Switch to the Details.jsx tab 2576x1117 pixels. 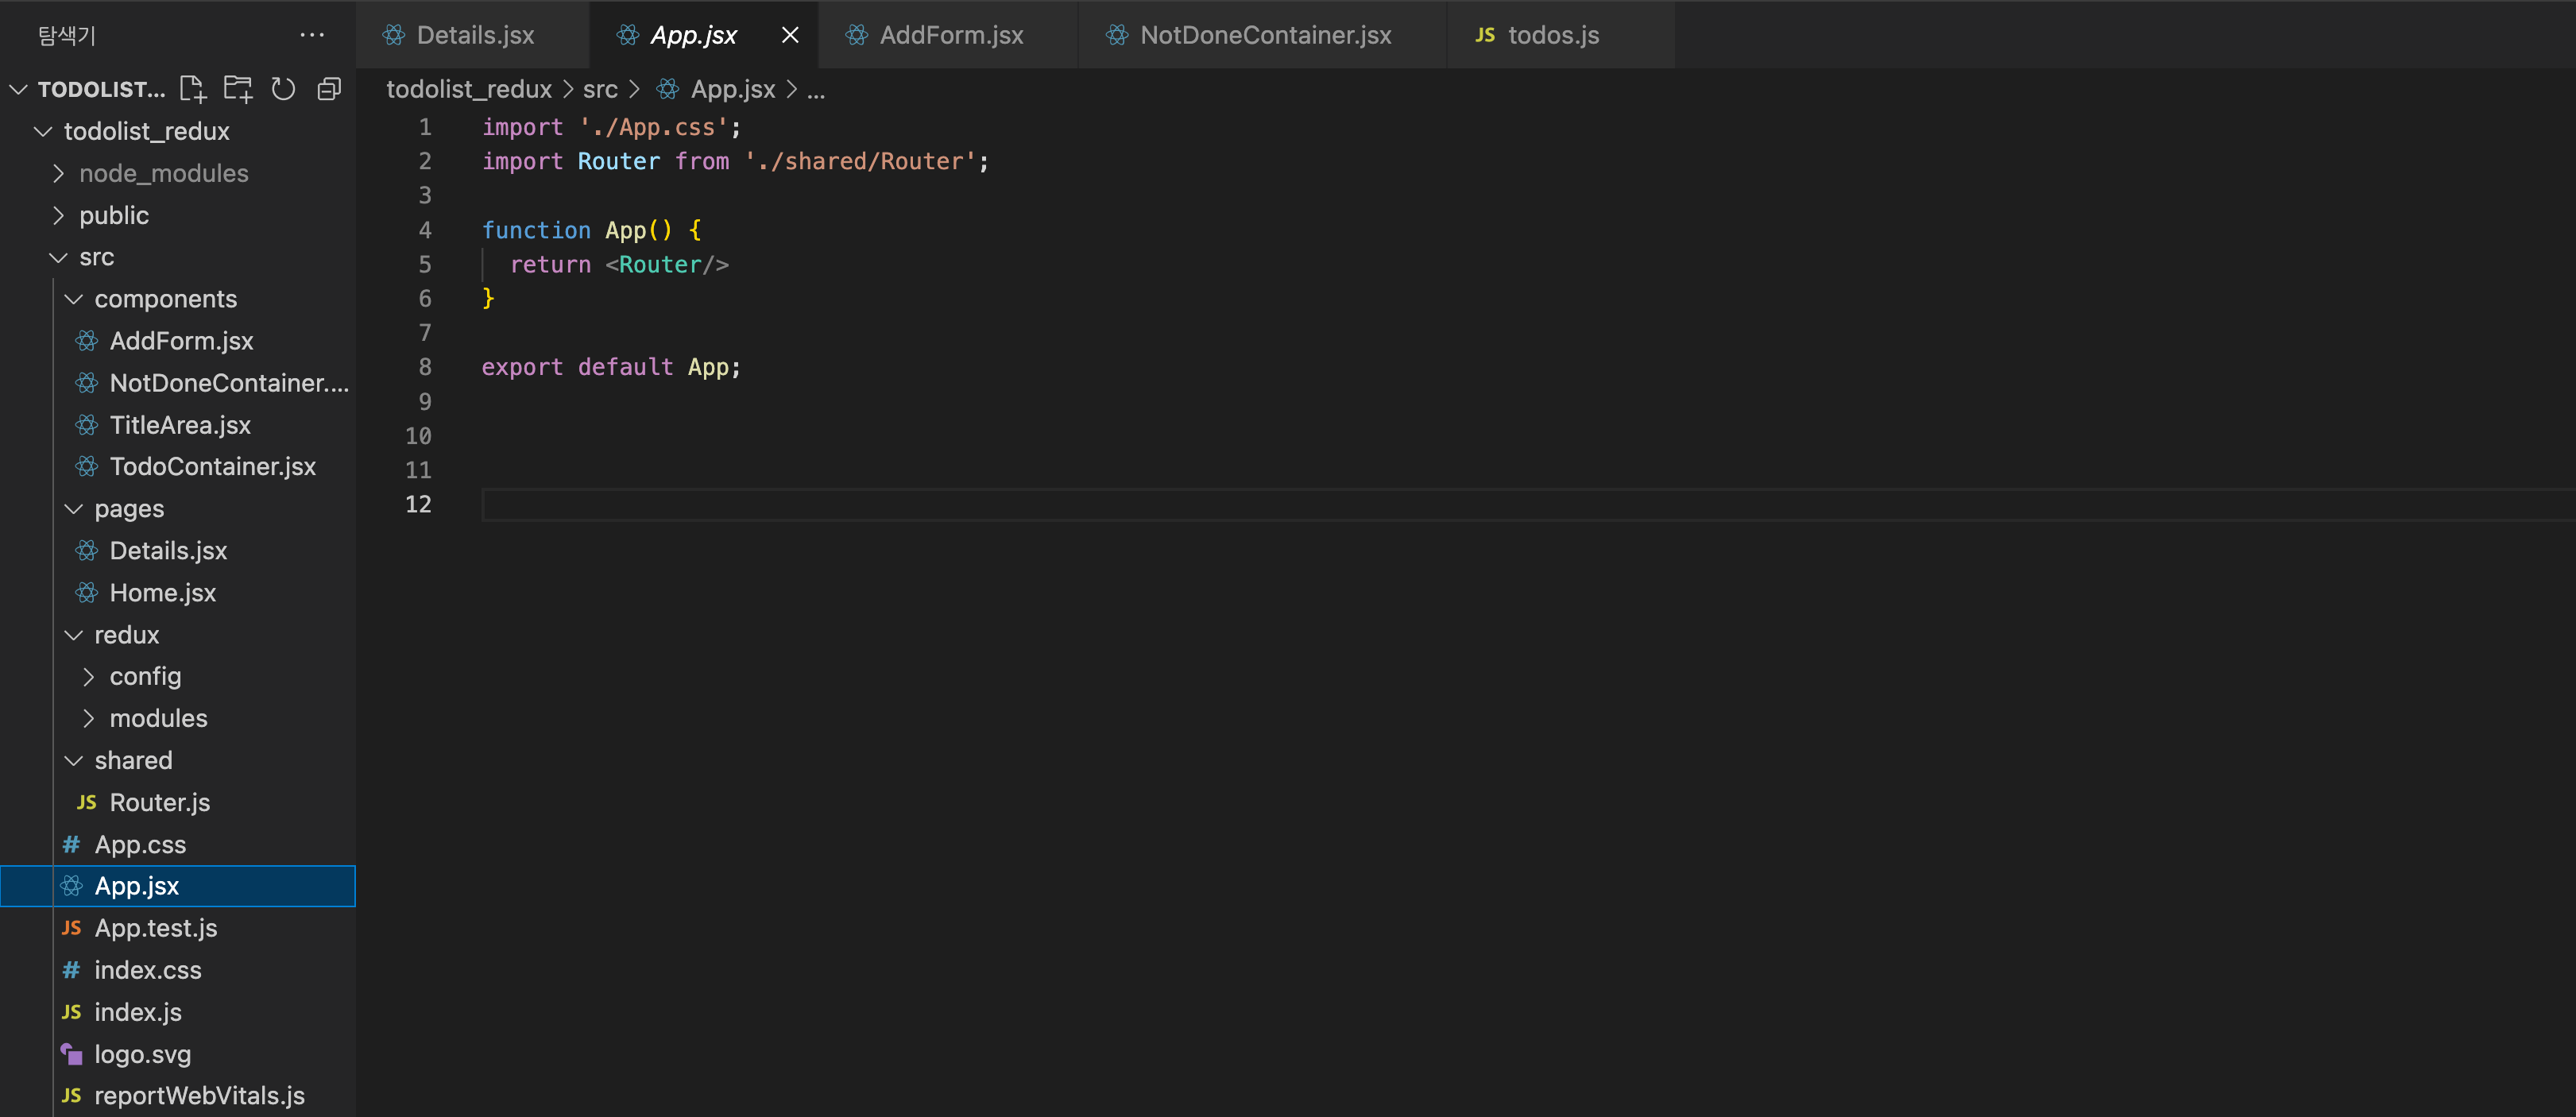(474, 35)
